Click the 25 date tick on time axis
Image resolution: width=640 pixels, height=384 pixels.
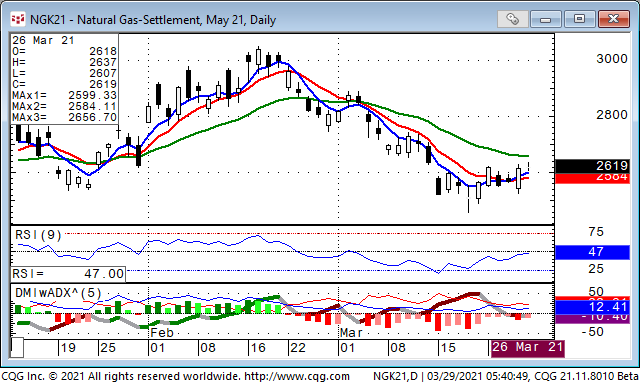[x=108, y=348]
